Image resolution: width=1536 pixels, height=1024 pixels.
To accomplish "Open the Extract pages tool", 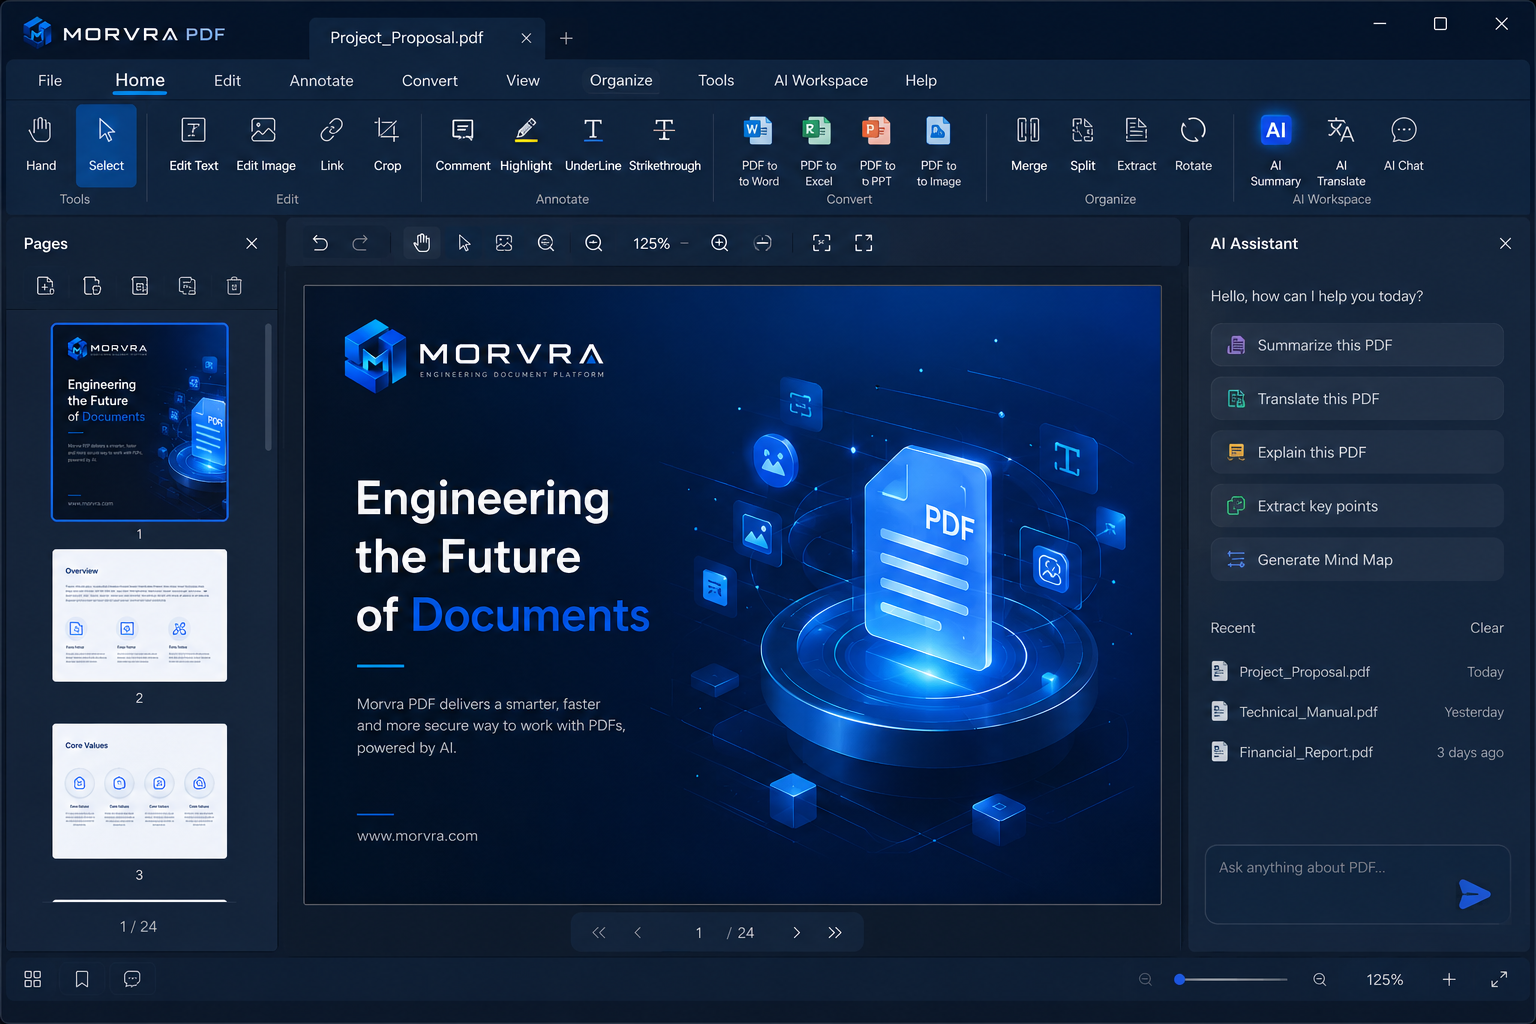I will point(1136,144).
